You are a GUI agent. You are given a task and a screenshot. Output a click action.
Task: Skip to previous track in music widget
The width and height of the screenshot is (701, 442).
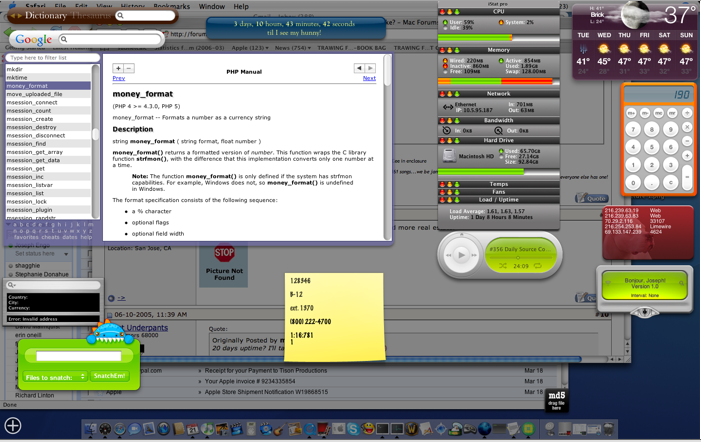tap(448, 255)
